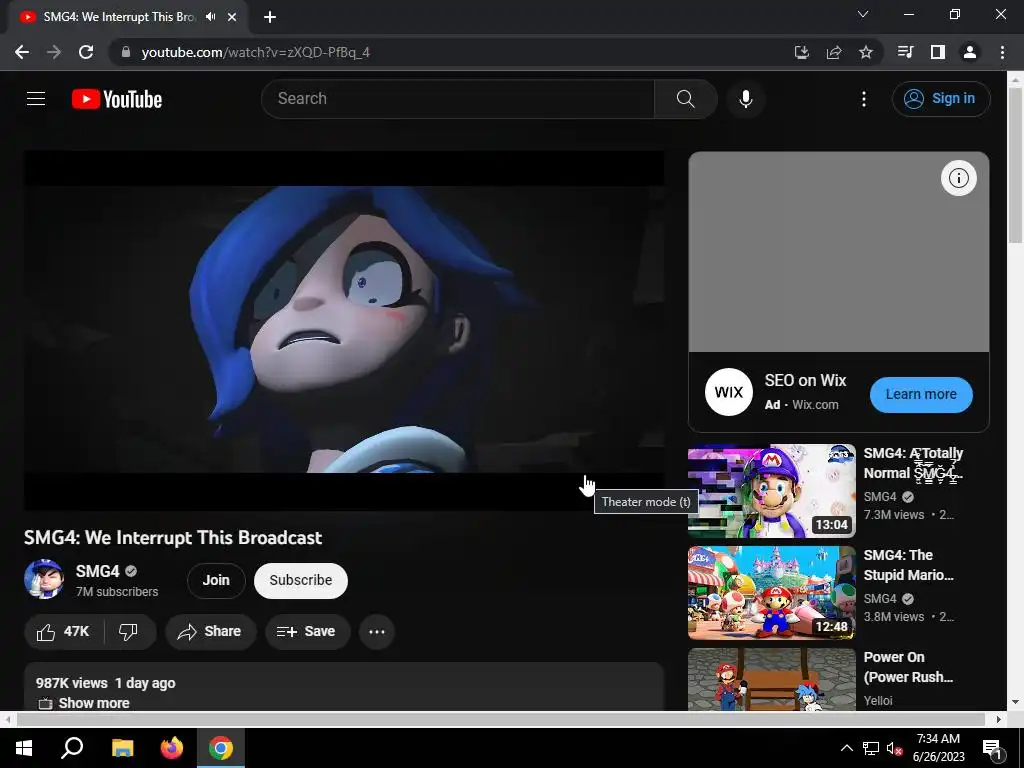Launch Firefox from taskbar
Viewport: 1024px width, 768px height.
(172, 748)
